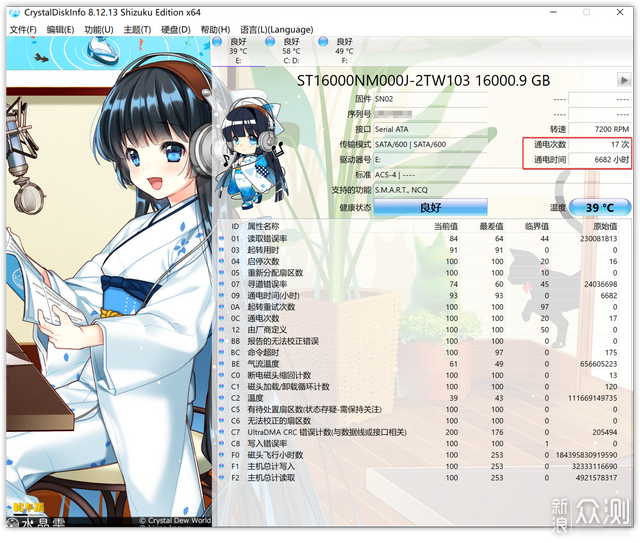Image resolution: width=640 pixels, height=543 pixels.
Task: Click the 良好 health status button
Action: [x=431, y=207]
